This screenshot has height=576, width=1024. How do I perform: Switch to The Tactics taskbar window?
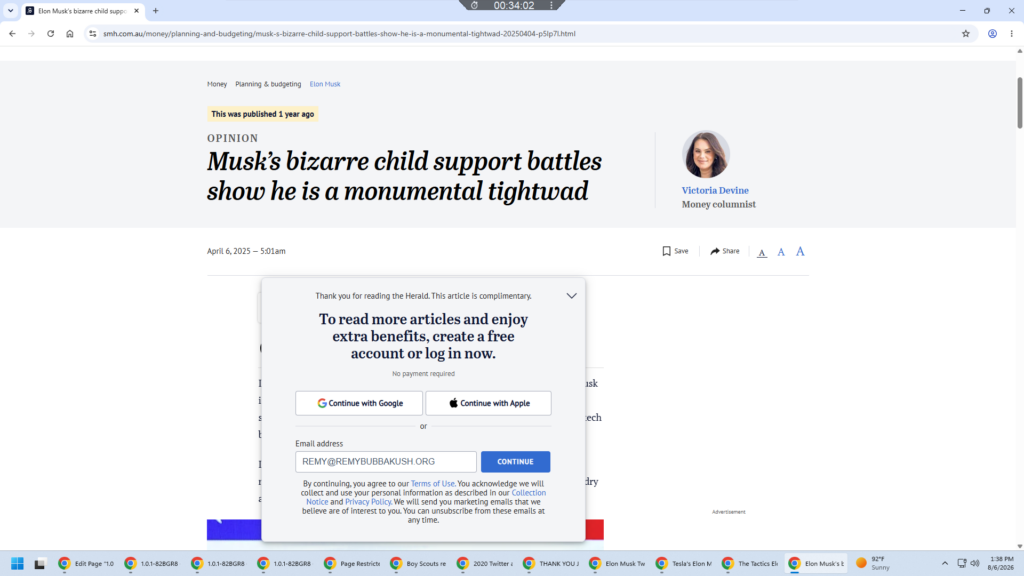click(750, 563)
